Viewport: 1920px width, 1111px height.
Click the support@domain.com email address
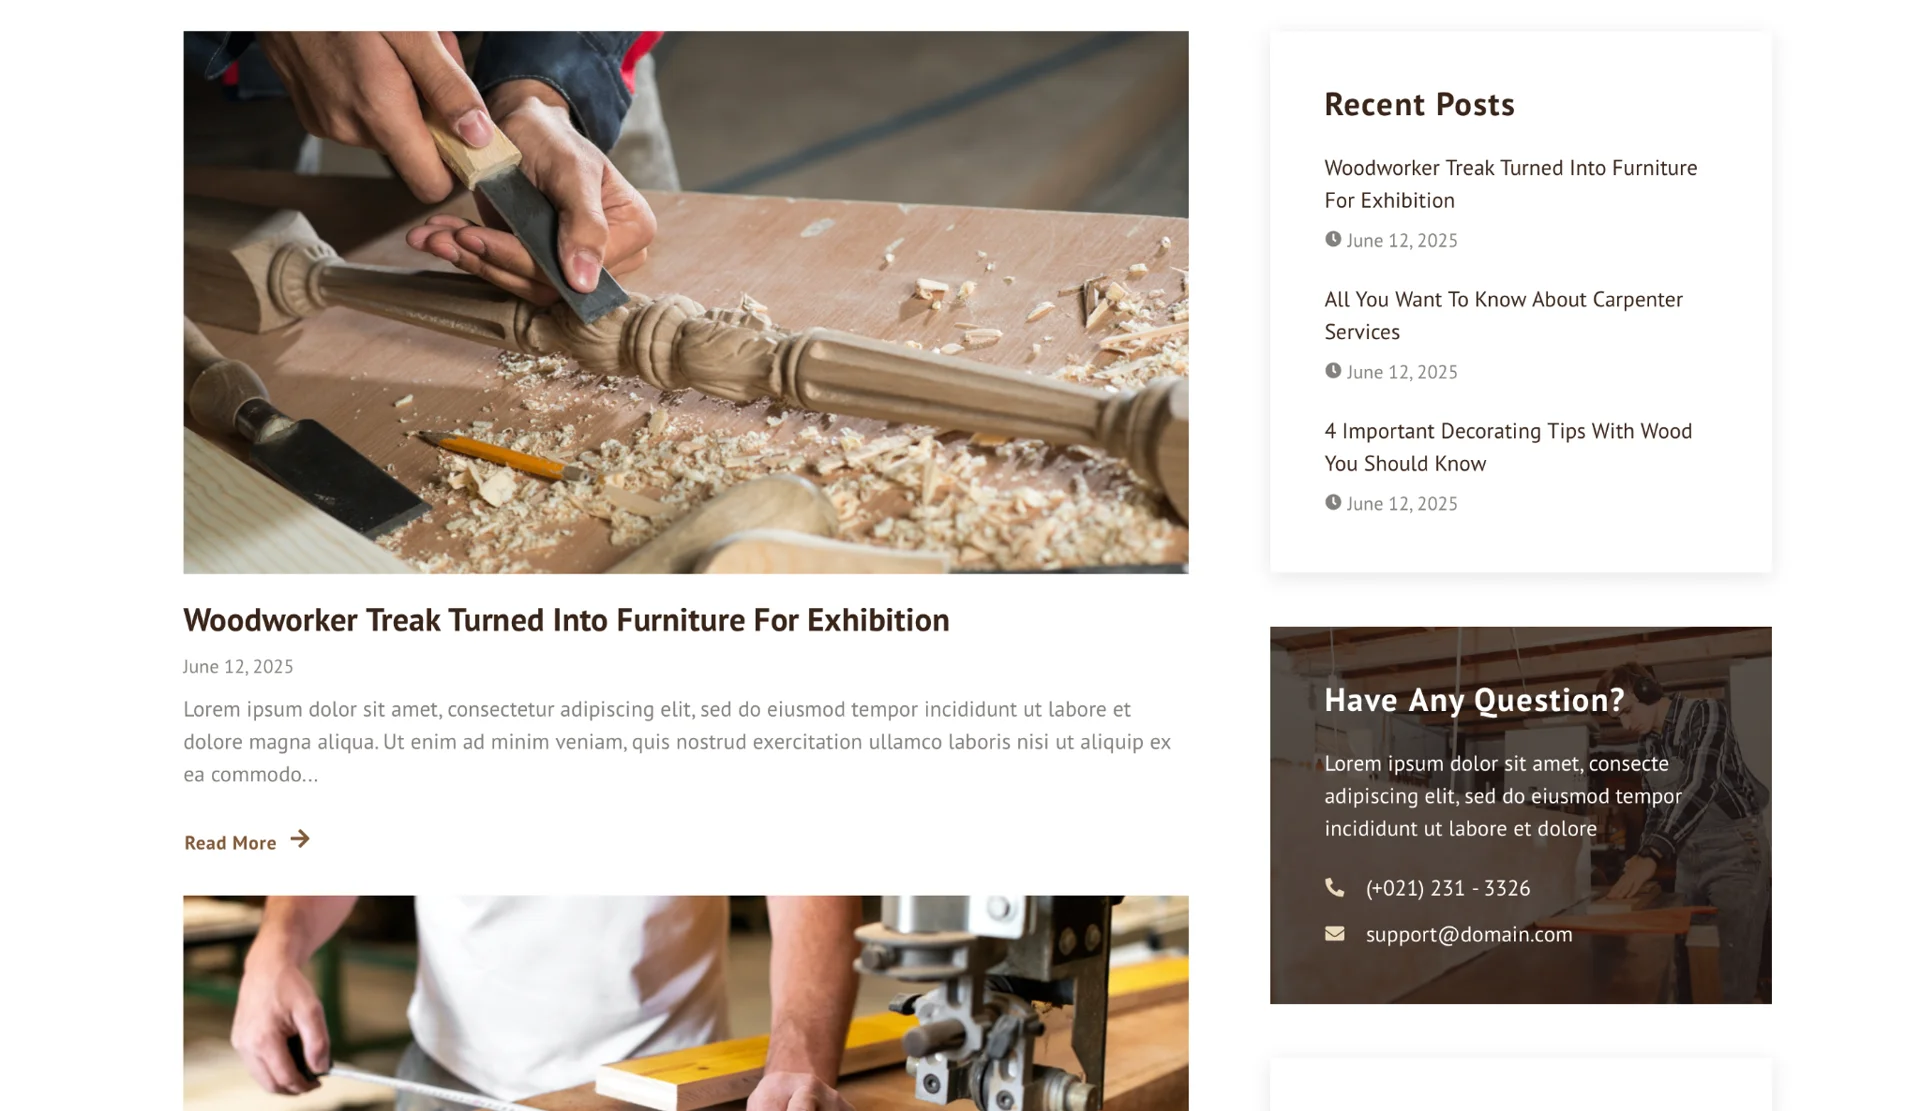coord(1469,934)
